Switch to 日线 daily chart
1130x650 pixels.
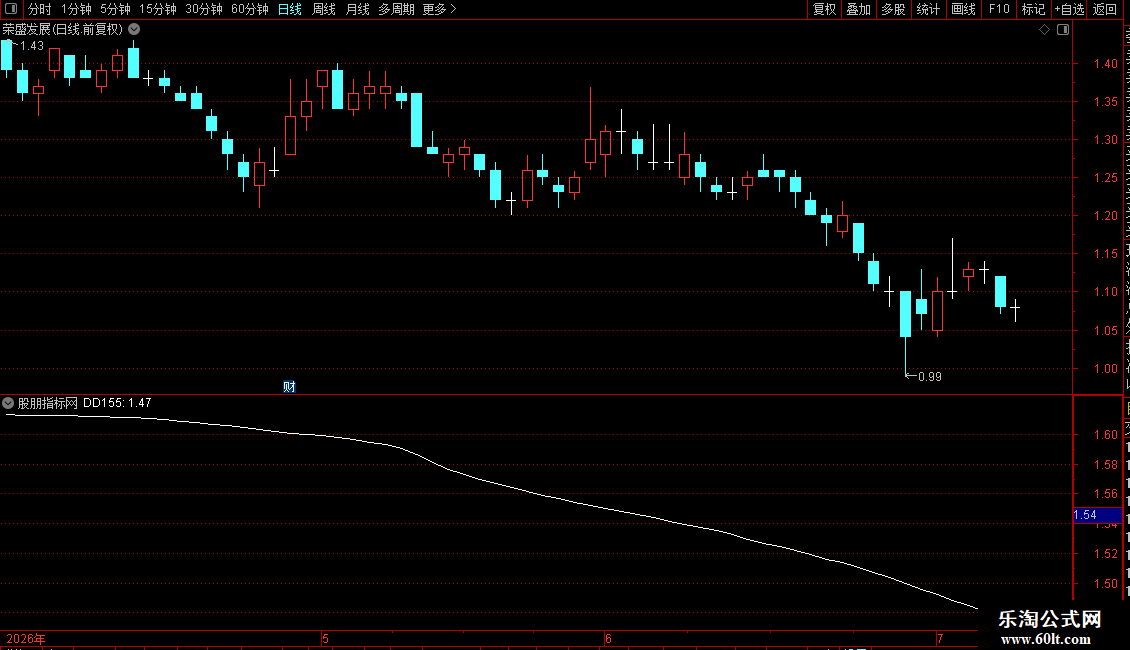[290, 9]
